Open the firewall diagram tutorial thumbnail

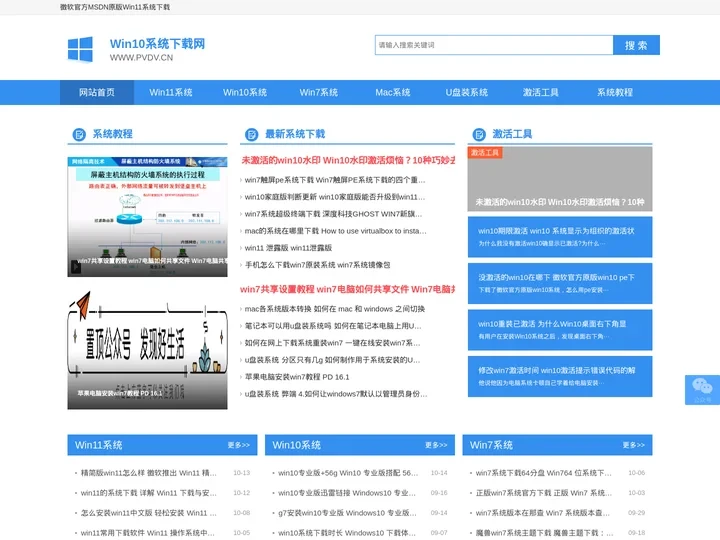tap(147, 217)
